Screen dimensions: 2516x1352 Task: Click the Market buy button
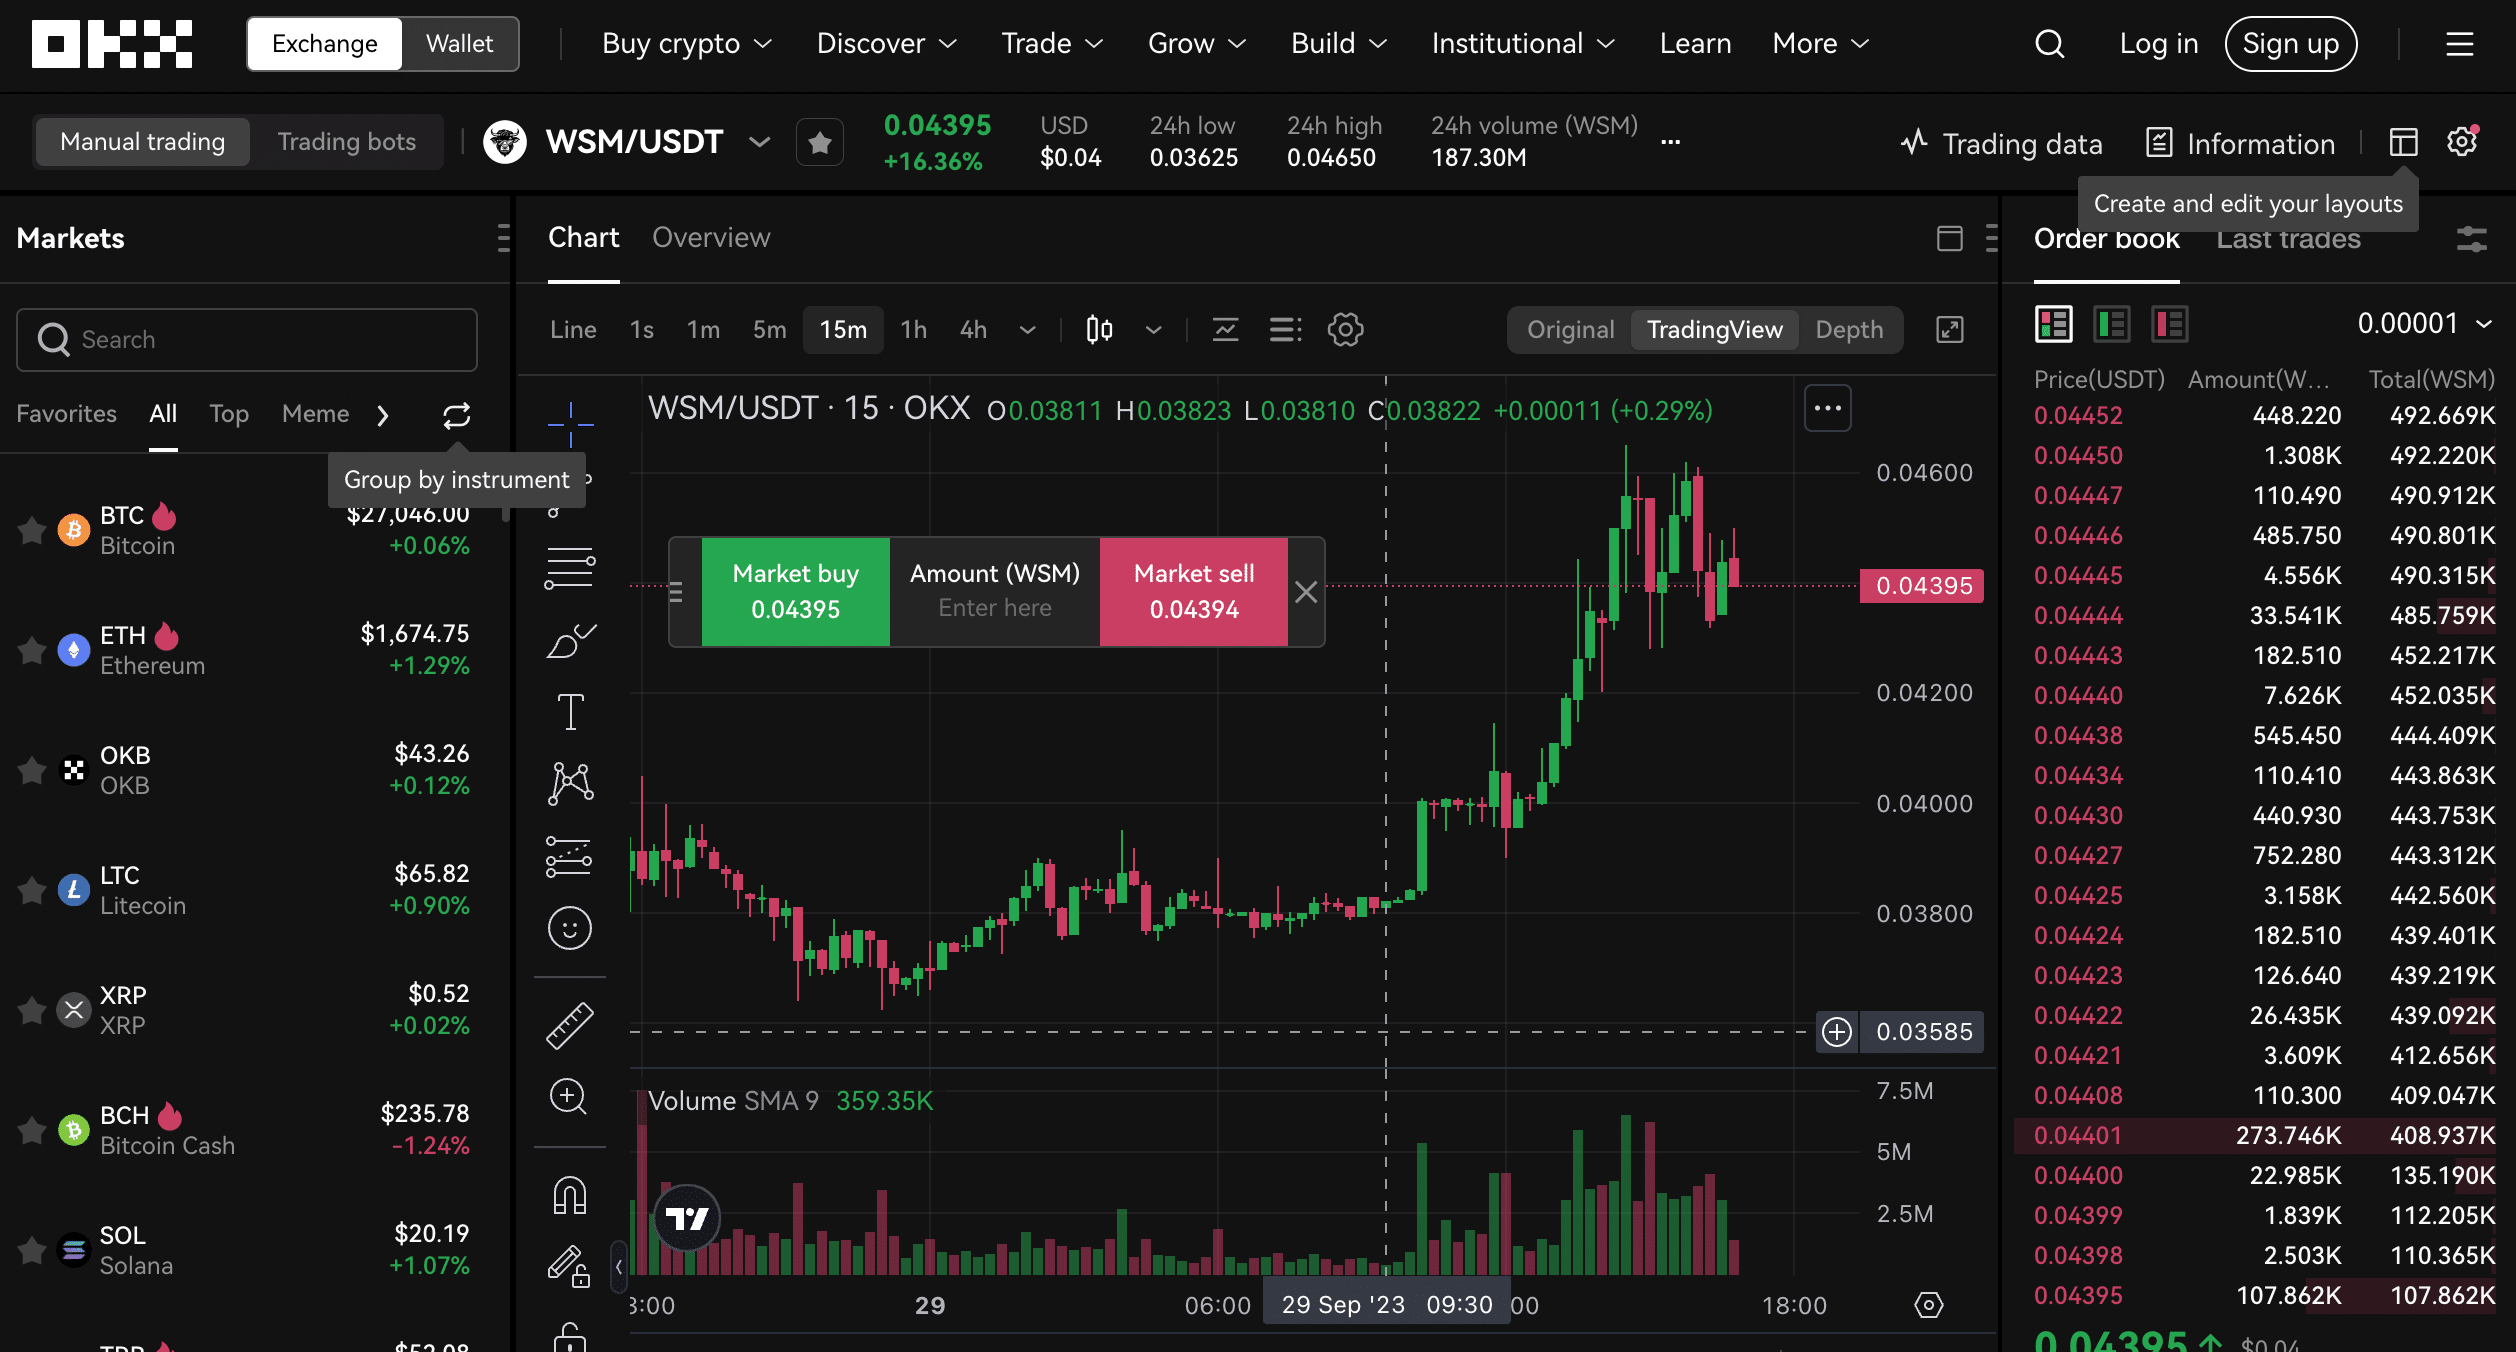coord(796,592)
